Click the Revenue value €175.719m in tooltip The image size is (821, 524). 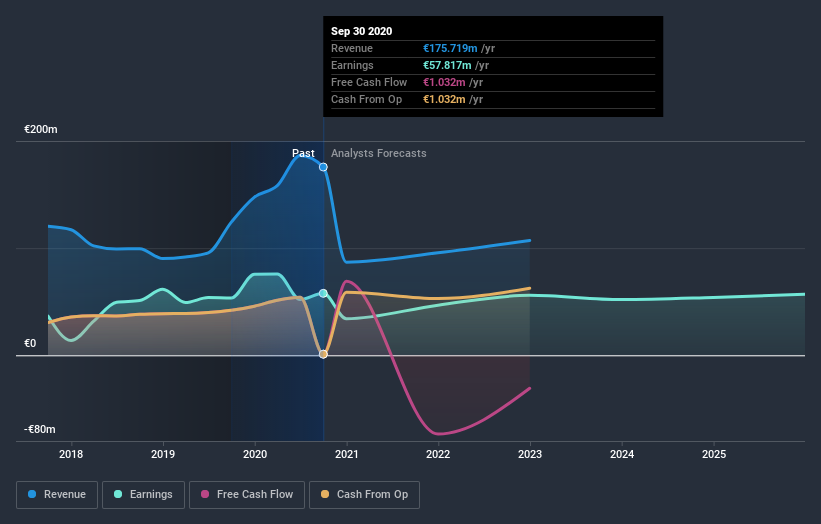[450, 48]
